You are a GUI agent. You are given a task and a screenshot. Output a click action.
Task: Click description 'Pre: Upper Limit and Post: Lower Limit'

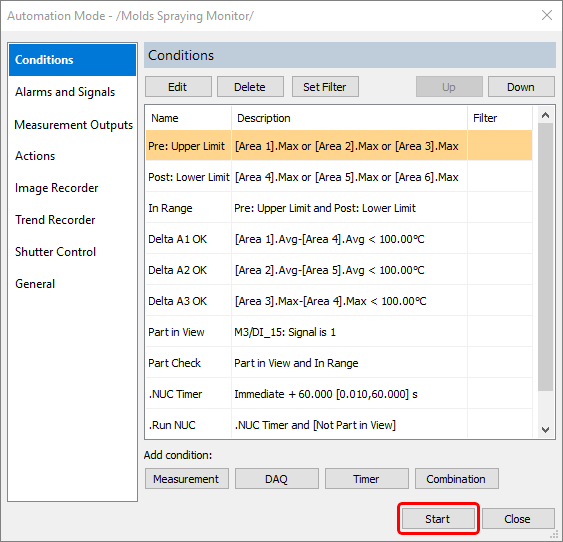pyautogui.click(x=325, y=208)
